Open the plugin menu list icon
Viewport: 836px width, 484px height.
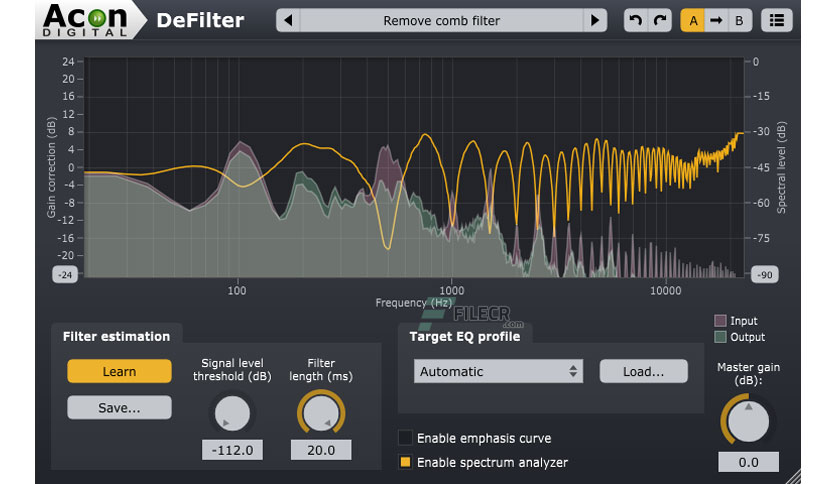(776, 21)
